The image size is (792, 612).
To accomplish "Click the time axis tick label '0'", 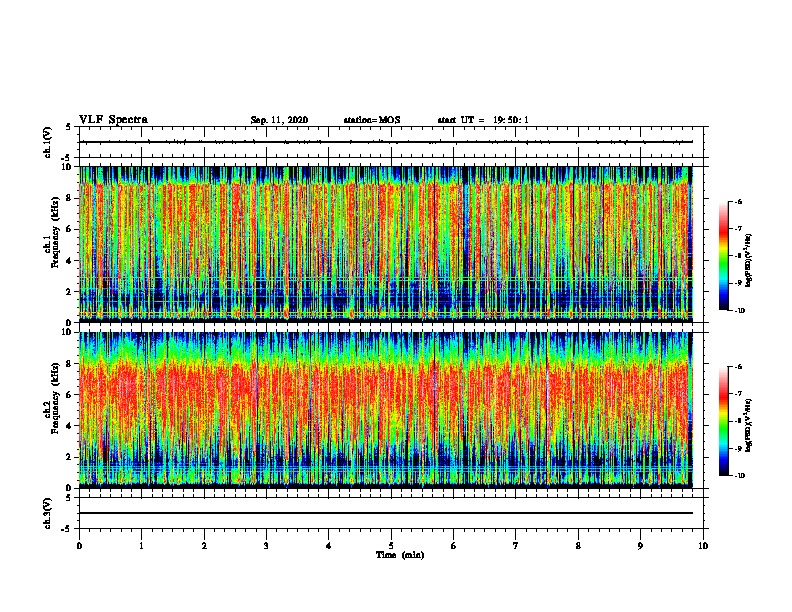I will coord(79,546).
